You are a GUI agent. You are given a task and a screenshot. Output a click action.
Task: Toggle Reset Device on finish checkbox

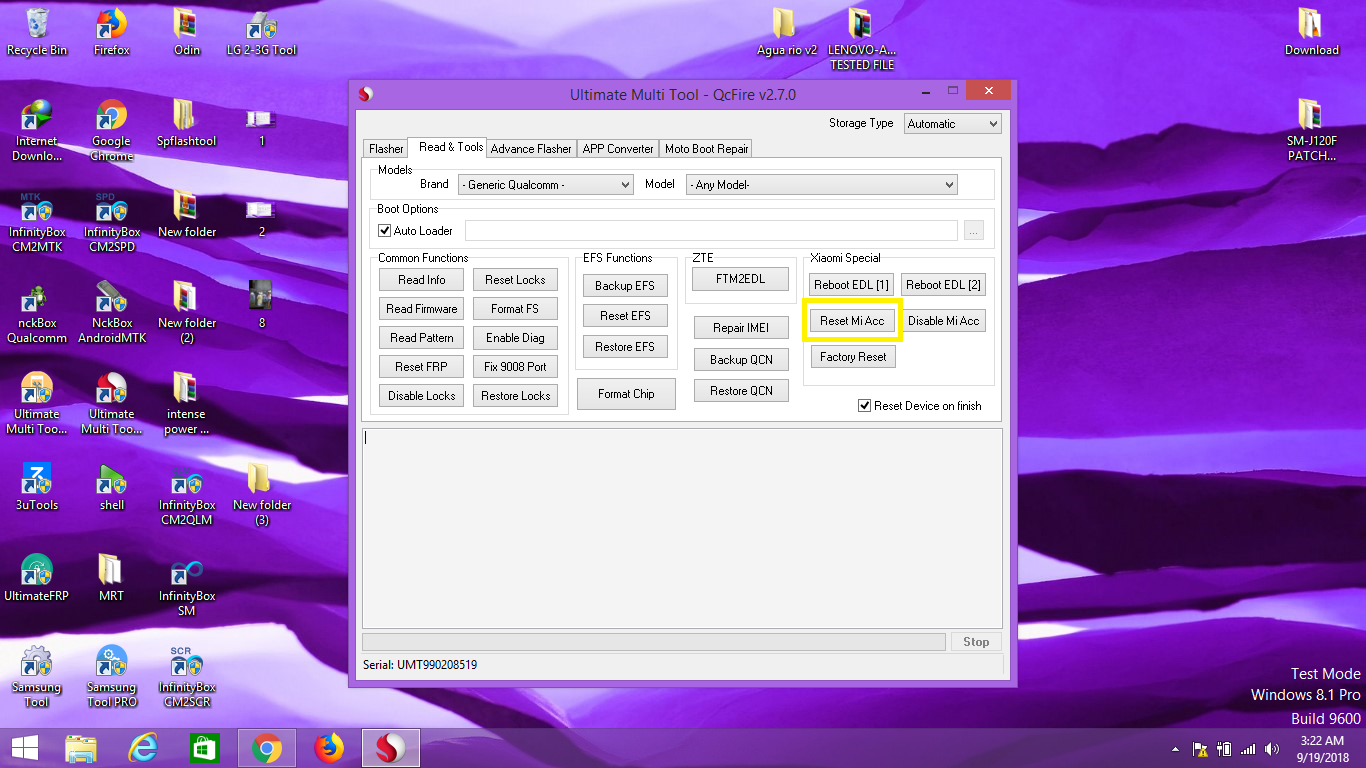[865, 406]
